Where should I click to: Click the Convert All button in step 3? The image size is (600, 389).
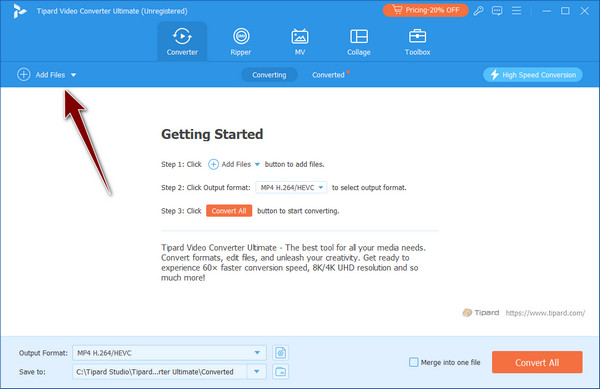[x=229, y=211]
